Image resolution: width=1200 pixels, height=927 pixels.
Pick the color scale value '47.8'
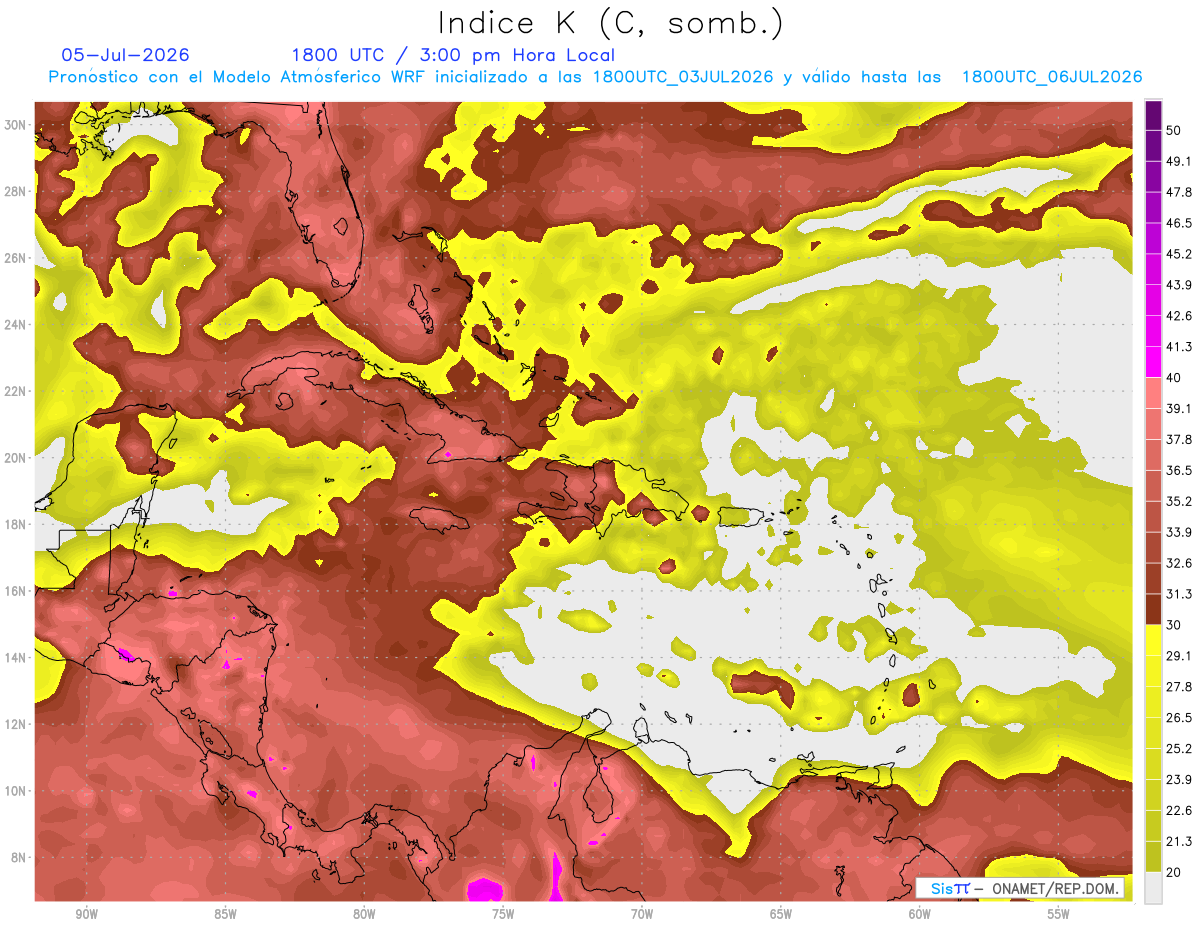coord(1179,192)
